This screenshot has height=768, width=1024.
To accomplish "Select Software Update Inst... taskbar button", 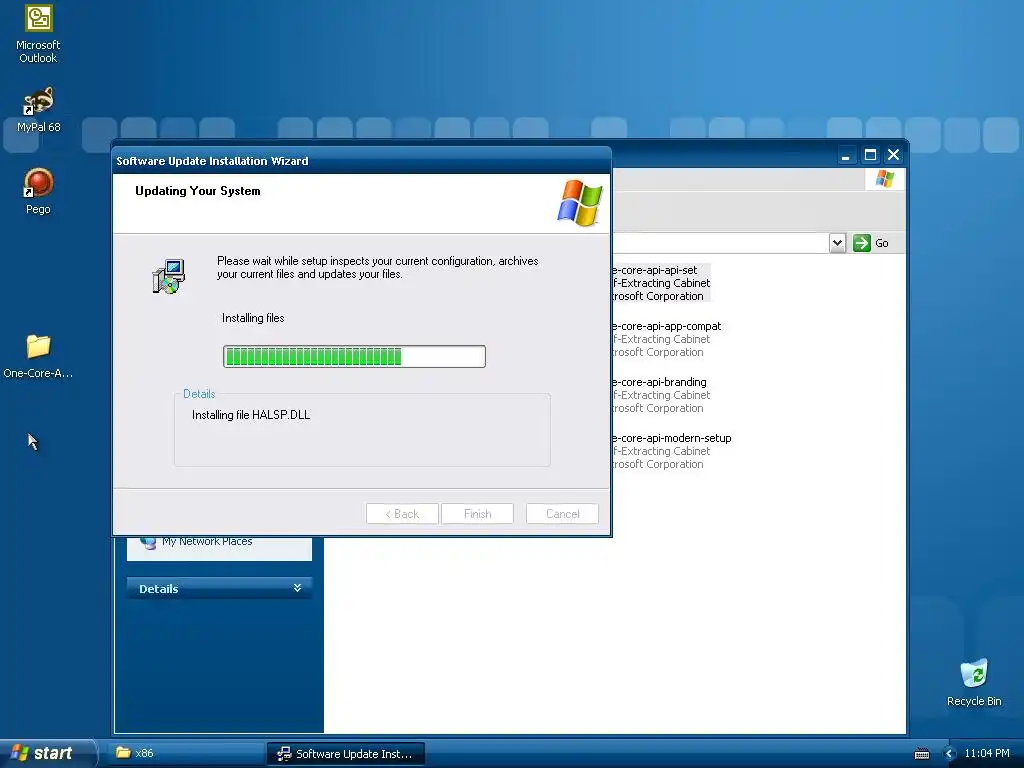I will tap(346, 754).
